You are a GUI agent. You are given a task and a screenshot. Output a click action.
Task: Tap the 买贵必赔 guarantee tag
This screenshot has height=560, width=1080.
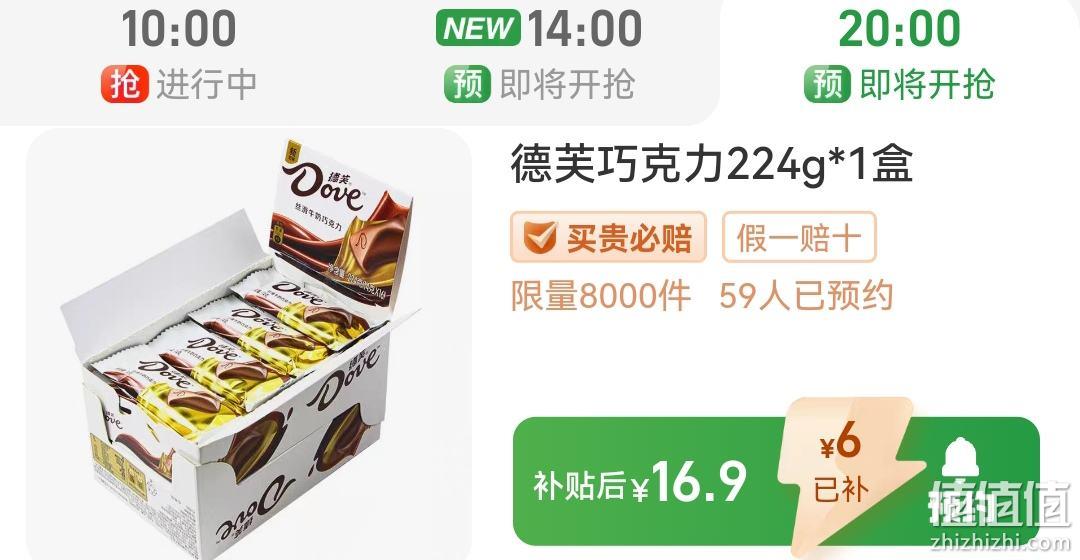pos(608,238)
